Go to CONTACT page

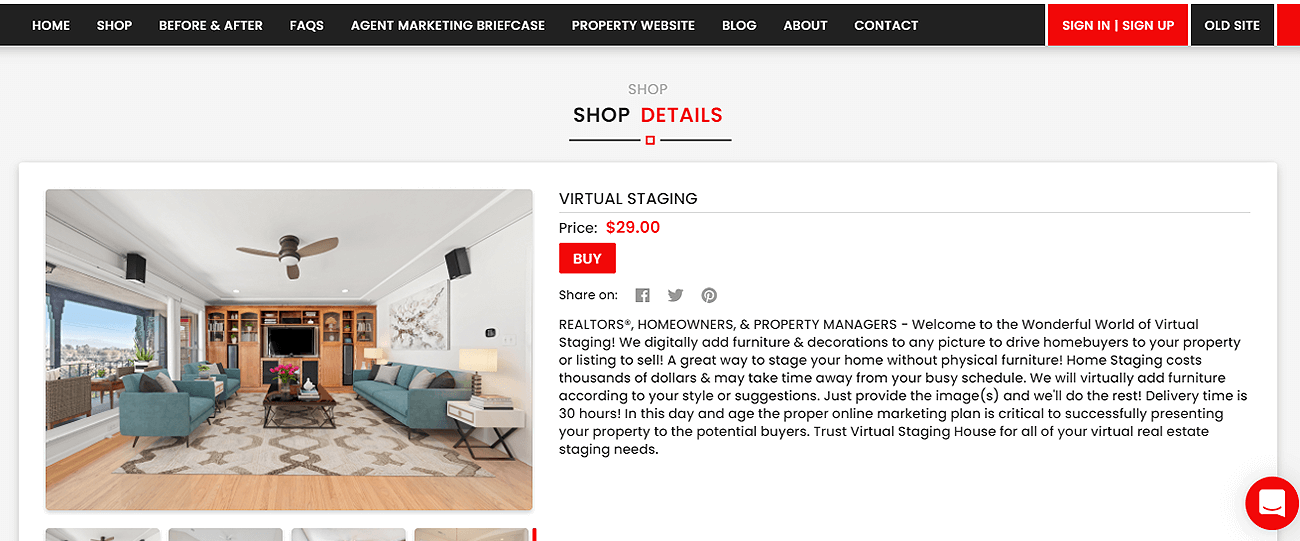(886, 25)
